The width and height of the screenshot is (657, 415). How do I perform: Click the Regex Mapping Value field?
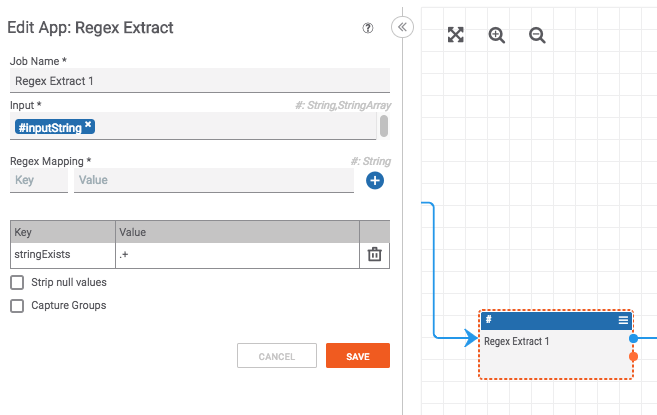(x=213, y=180)
